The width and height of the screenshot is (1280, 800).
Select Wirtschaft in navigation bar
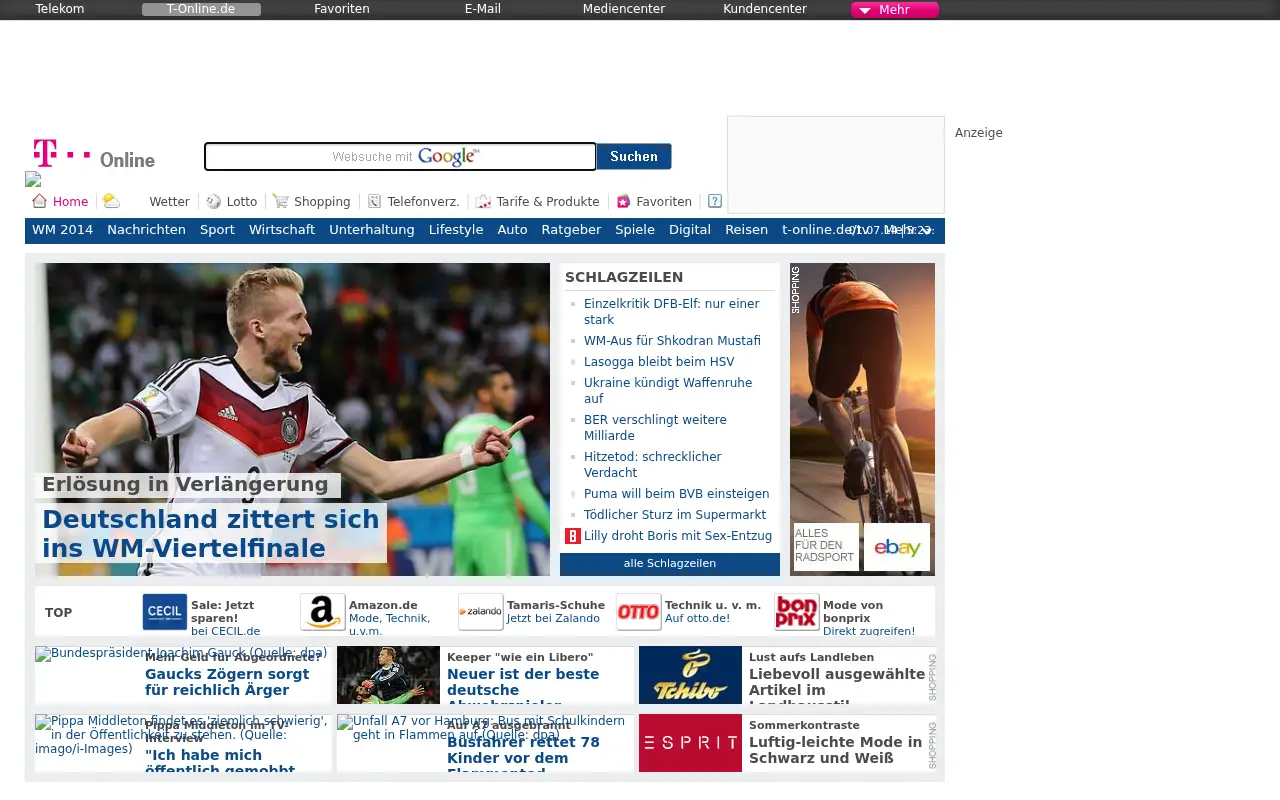[x=282, y=230]
